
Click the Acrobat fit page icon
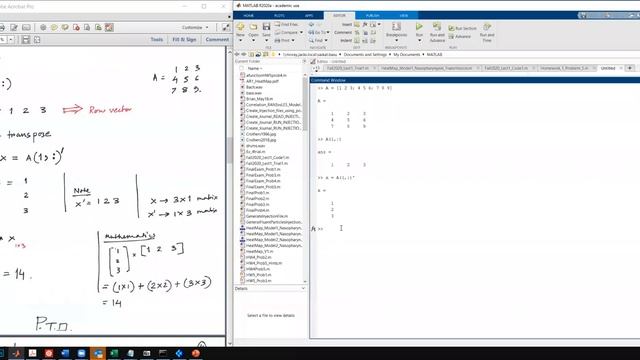click(37, 40)
